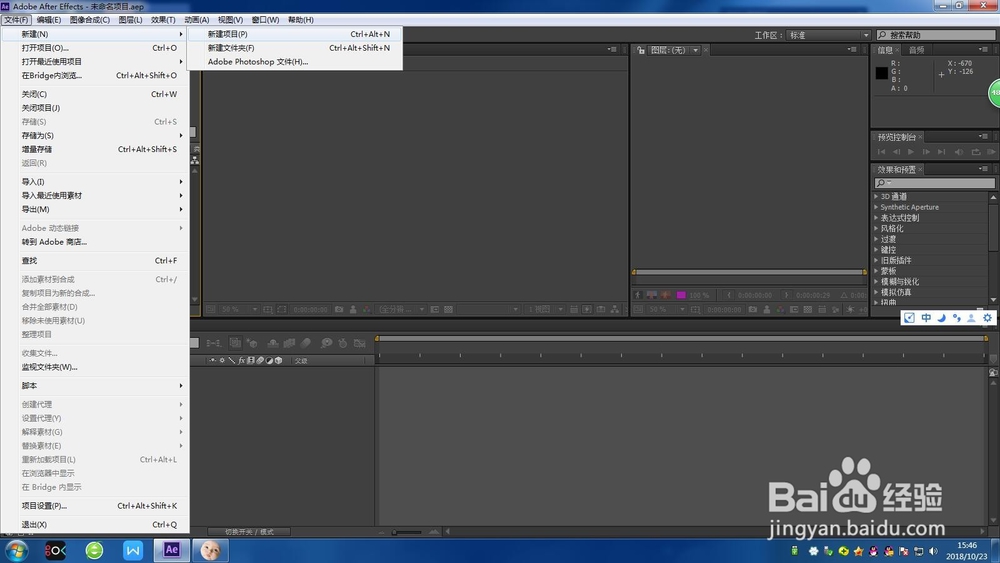Open the 效果和预置 panel options menu
This screenshot has width=1000, height=563.
[x=983, y=169]
